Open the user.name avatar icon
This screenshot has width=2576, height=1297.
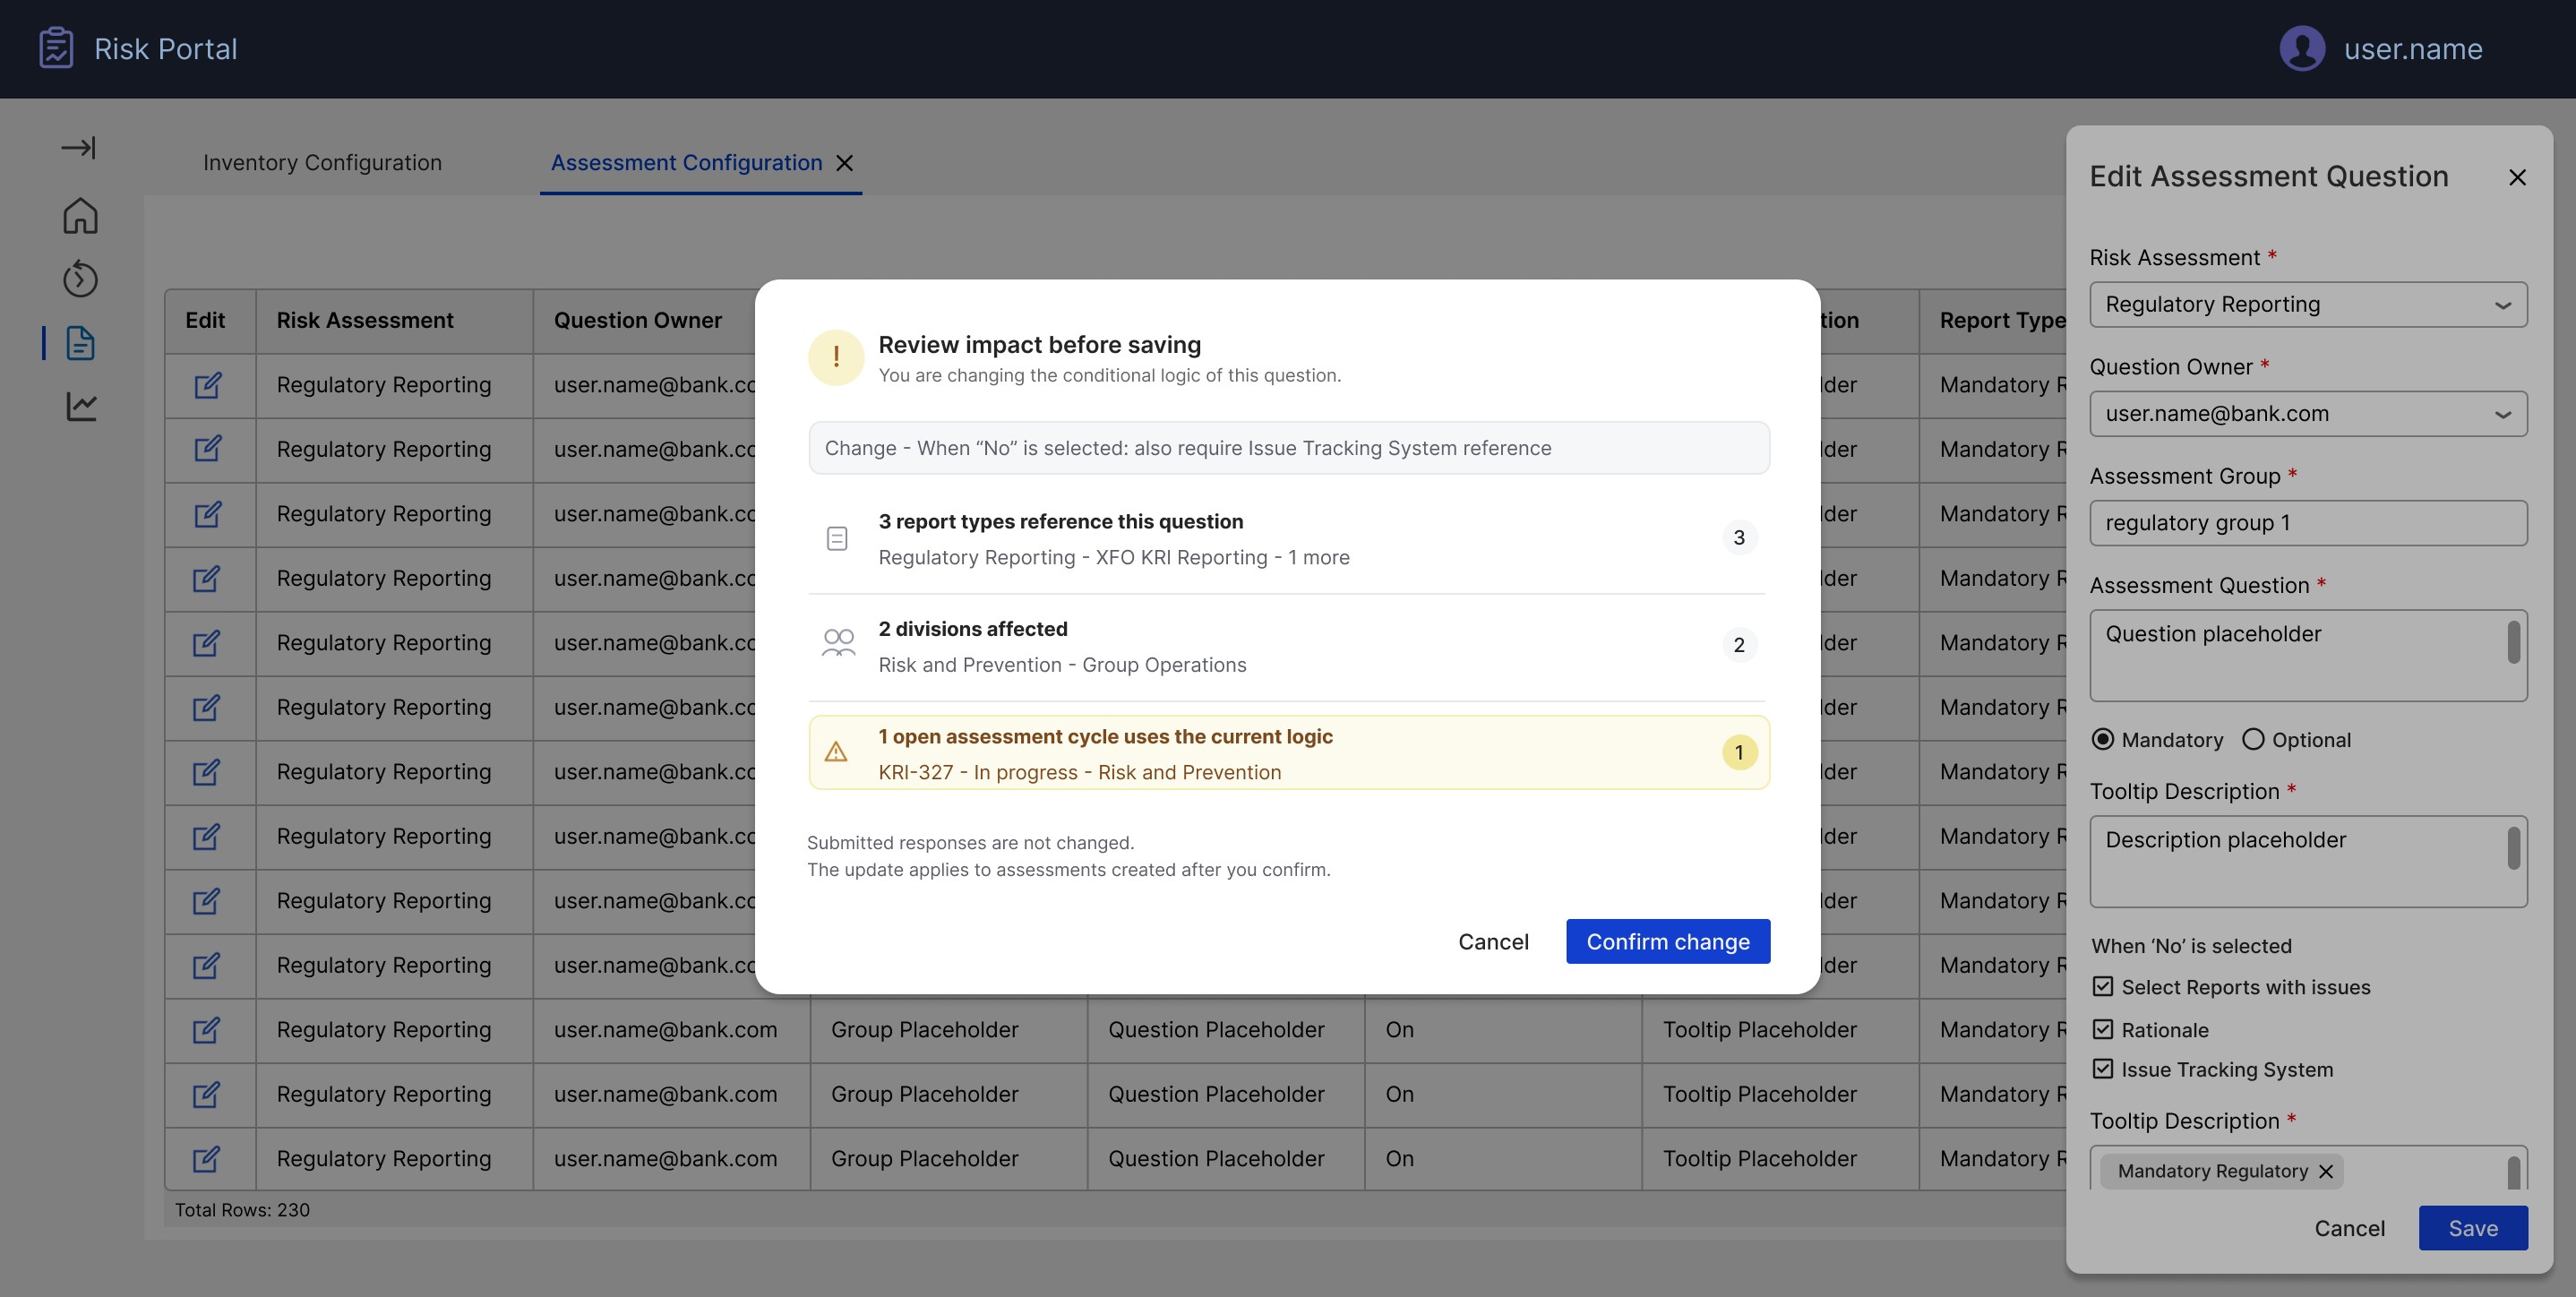tap(2302, 48)
